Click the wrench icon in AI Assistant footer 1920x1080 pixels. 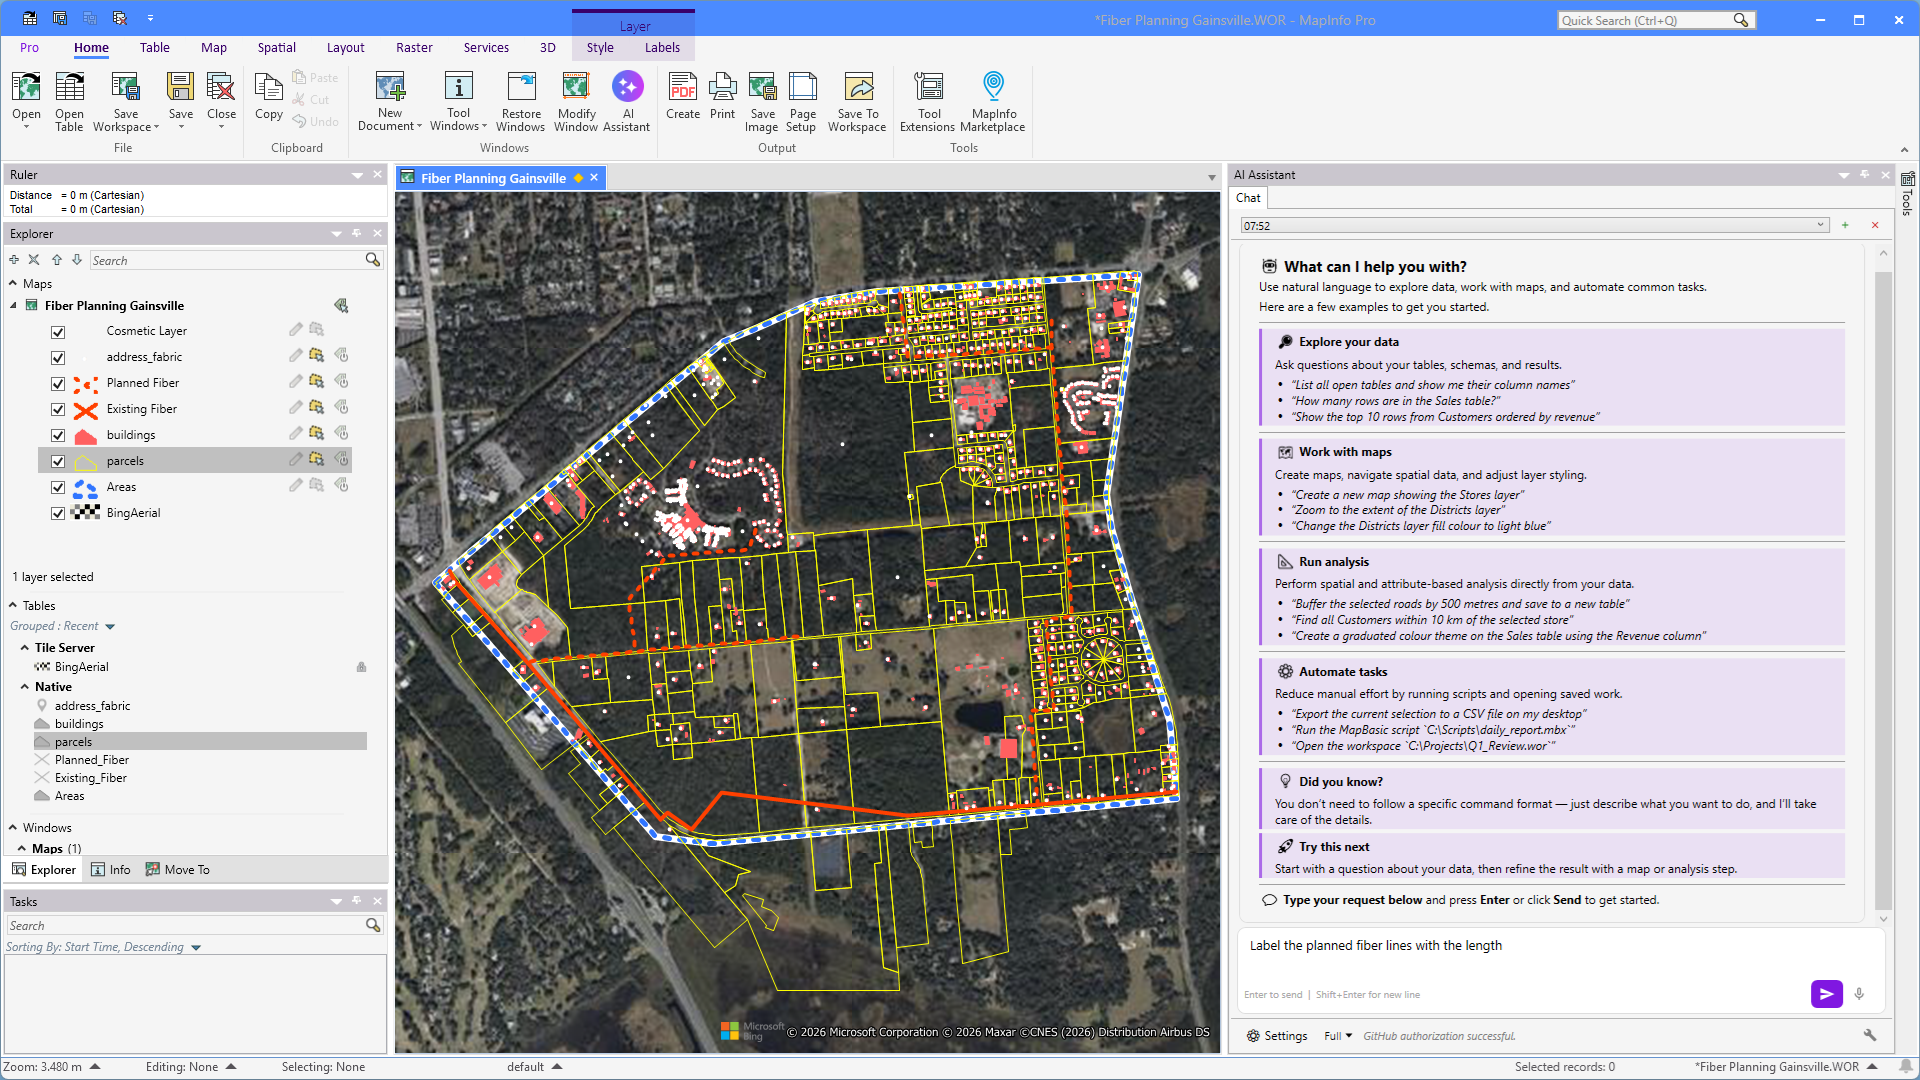pos(1869,1035)
